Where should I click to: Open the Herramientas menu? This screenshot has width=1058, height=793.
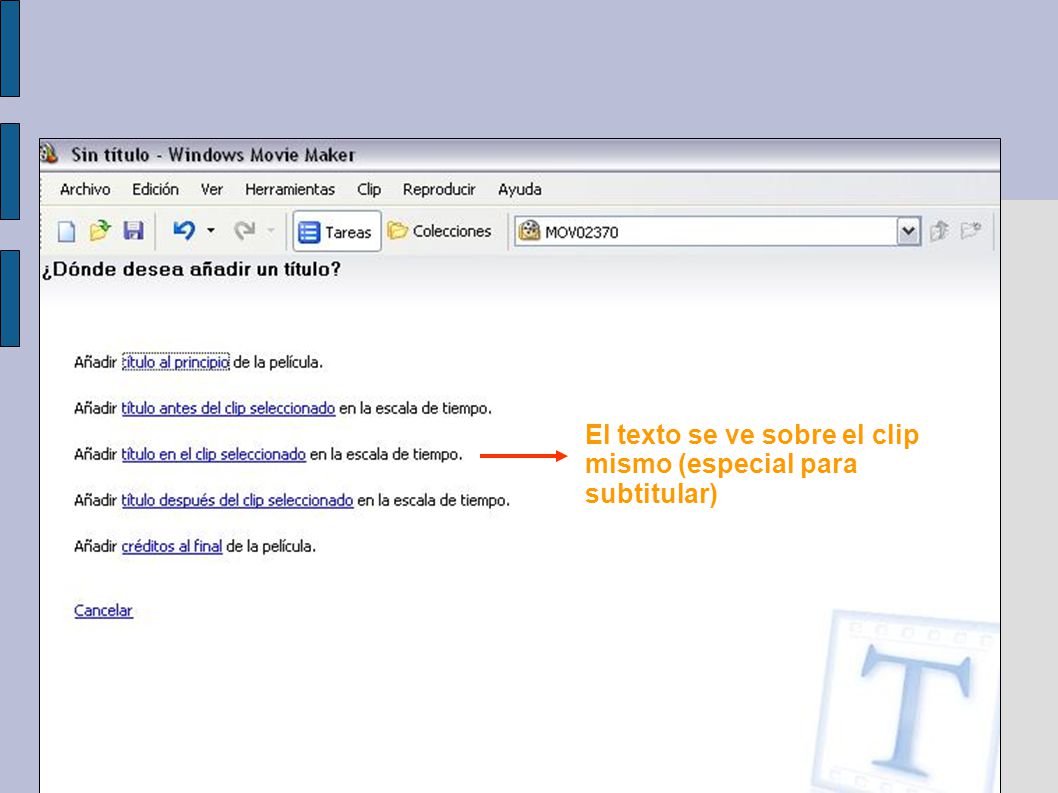(290, 190)
